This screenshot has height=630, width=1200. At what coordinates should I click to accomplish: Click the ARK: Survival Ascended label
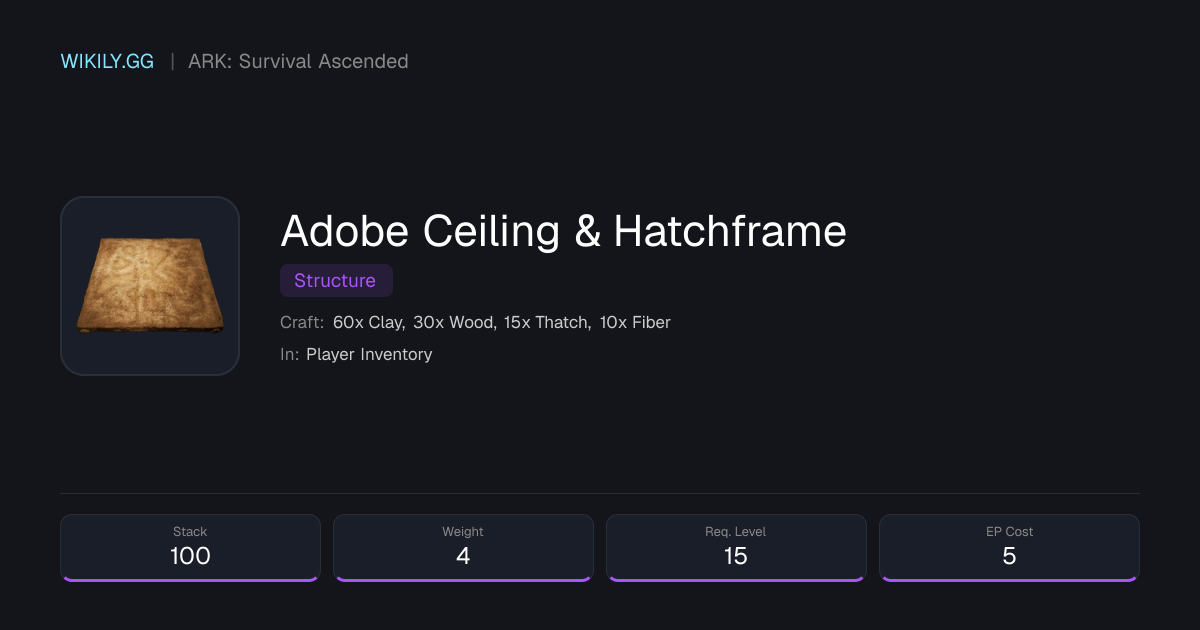pos(298,61)
